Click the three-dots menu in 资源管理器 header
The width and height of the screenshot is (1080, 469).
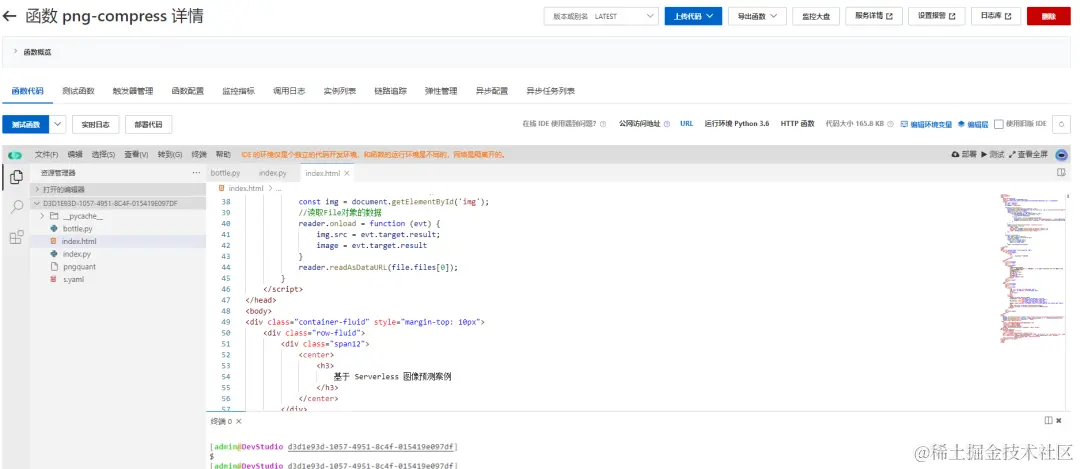tap(196, 173)
